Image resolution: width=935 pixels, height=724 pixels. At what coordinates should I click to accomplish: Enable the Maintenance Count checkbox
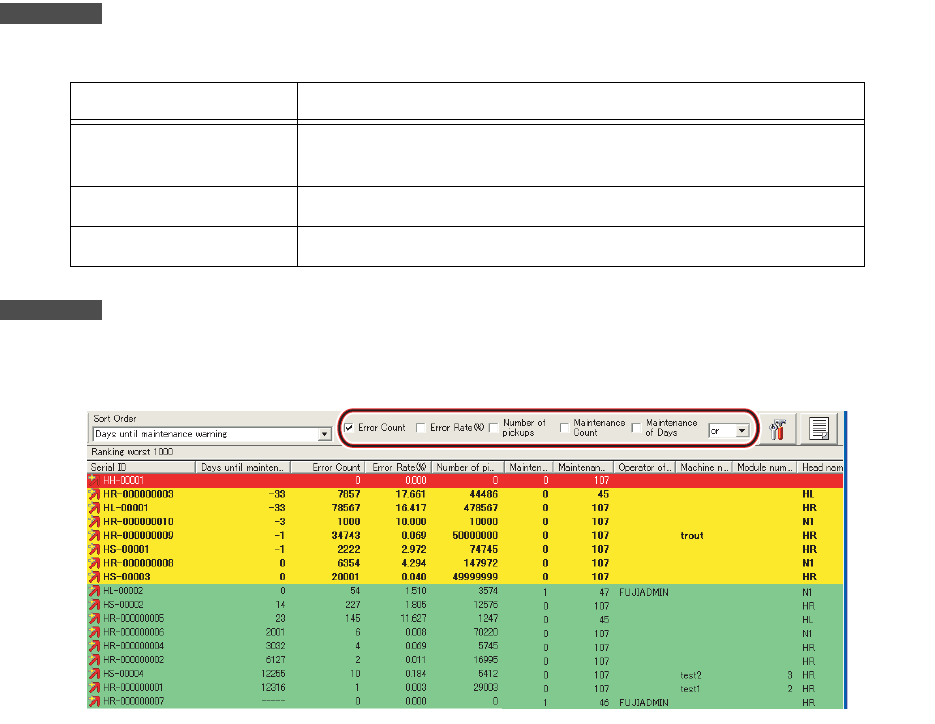click(x=565, y=428)
